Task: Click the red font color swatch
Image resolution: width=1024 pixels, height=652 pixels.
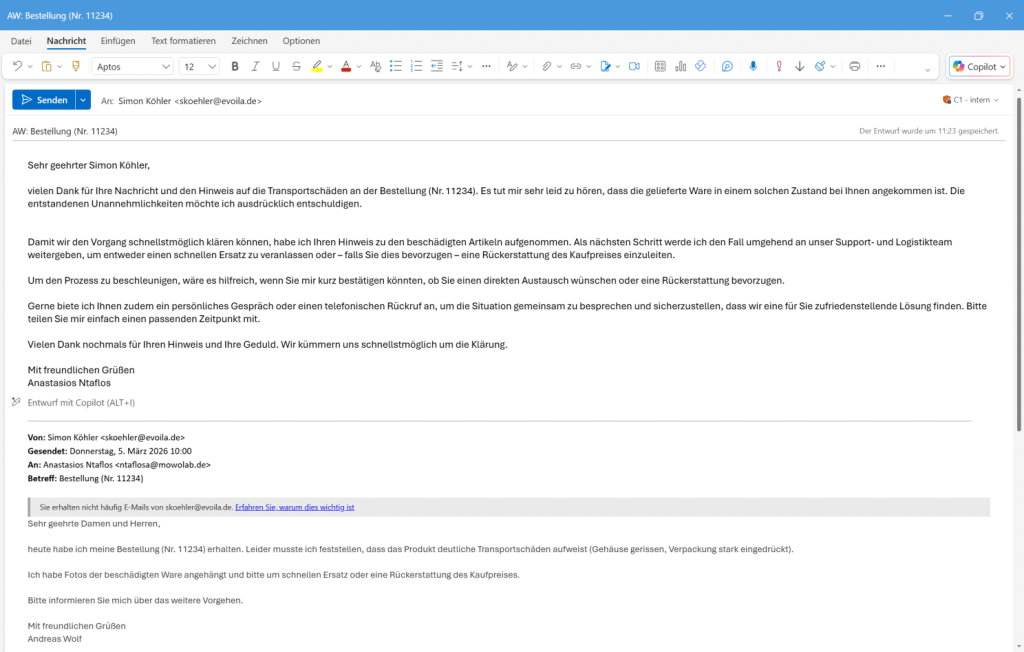Action: 345,66
